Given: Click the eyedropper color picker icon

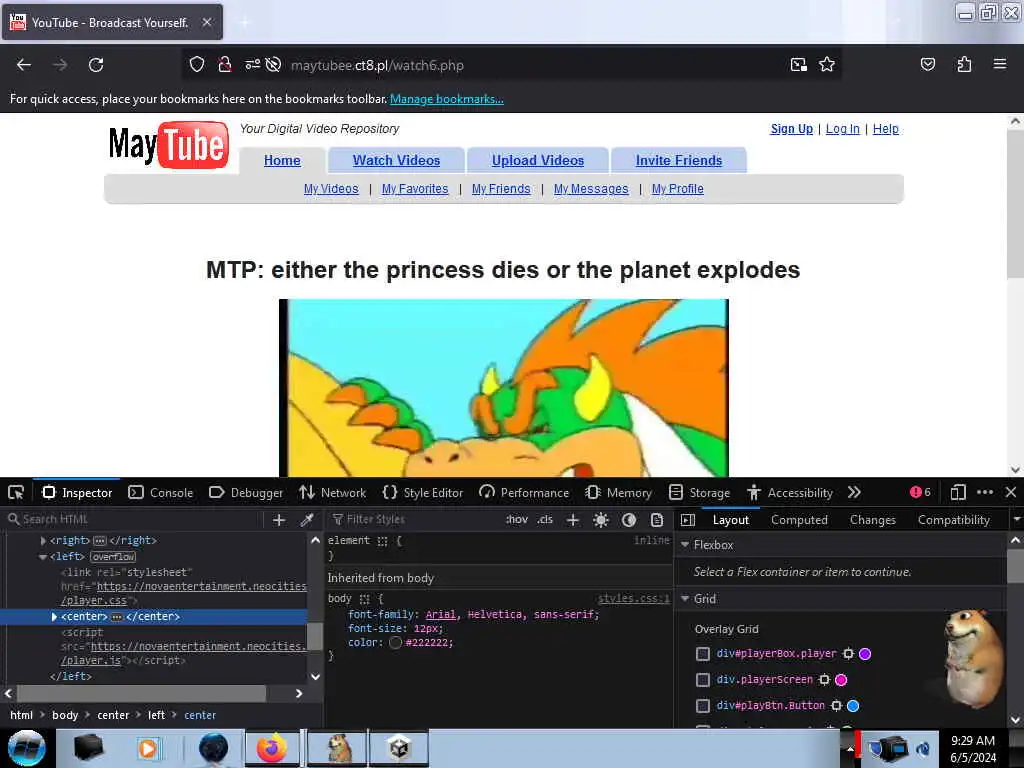Looking at the screenshot, I should tap(306, 520).
